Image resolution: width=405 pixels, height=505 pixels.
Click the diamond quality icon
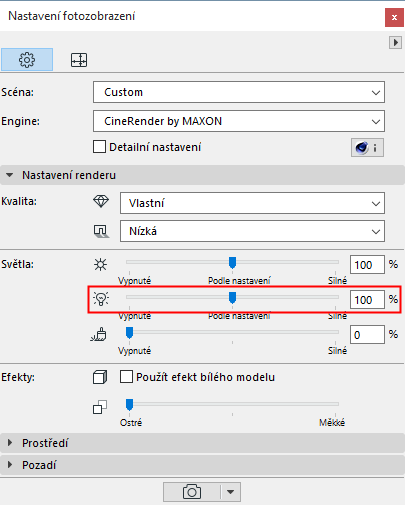(x=101, y=201)
